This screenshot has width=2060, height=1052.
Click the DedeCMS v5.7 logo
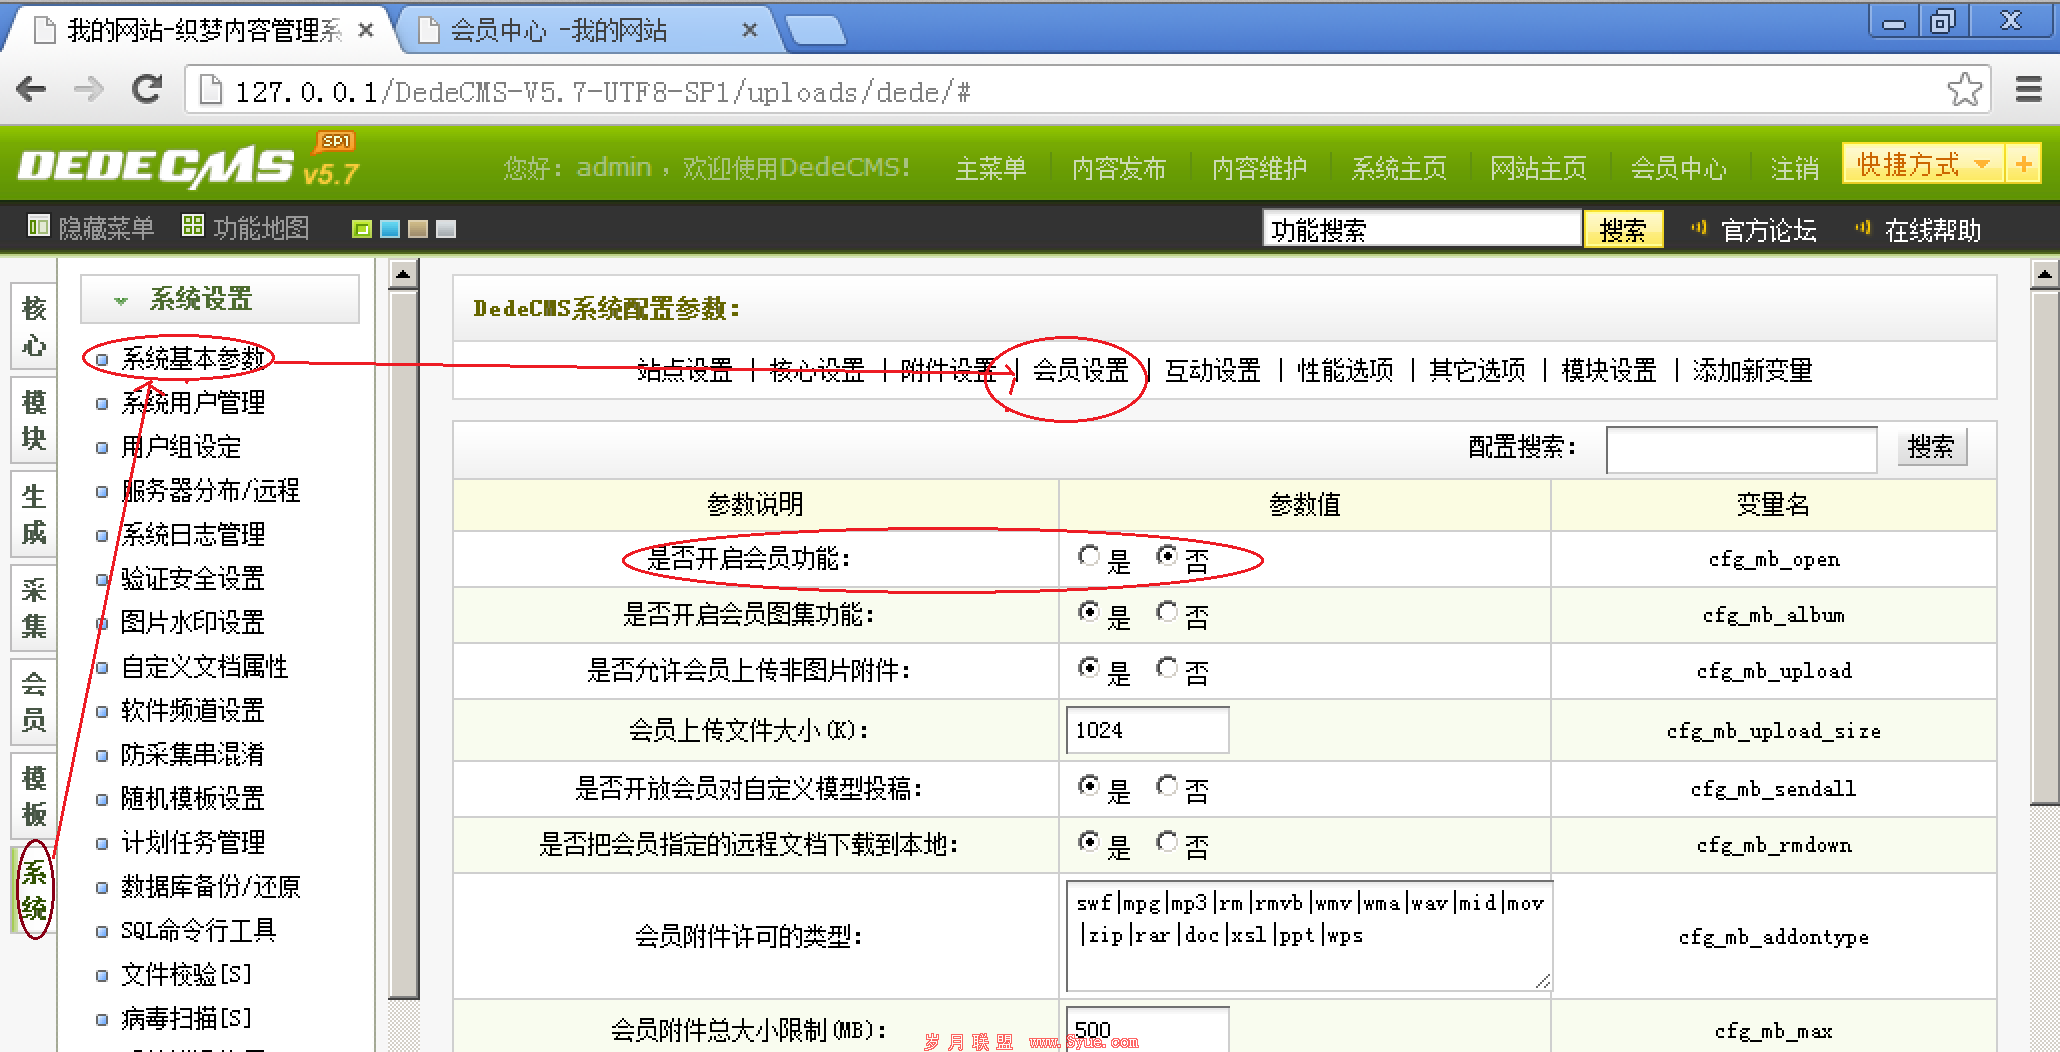(187, 162)
